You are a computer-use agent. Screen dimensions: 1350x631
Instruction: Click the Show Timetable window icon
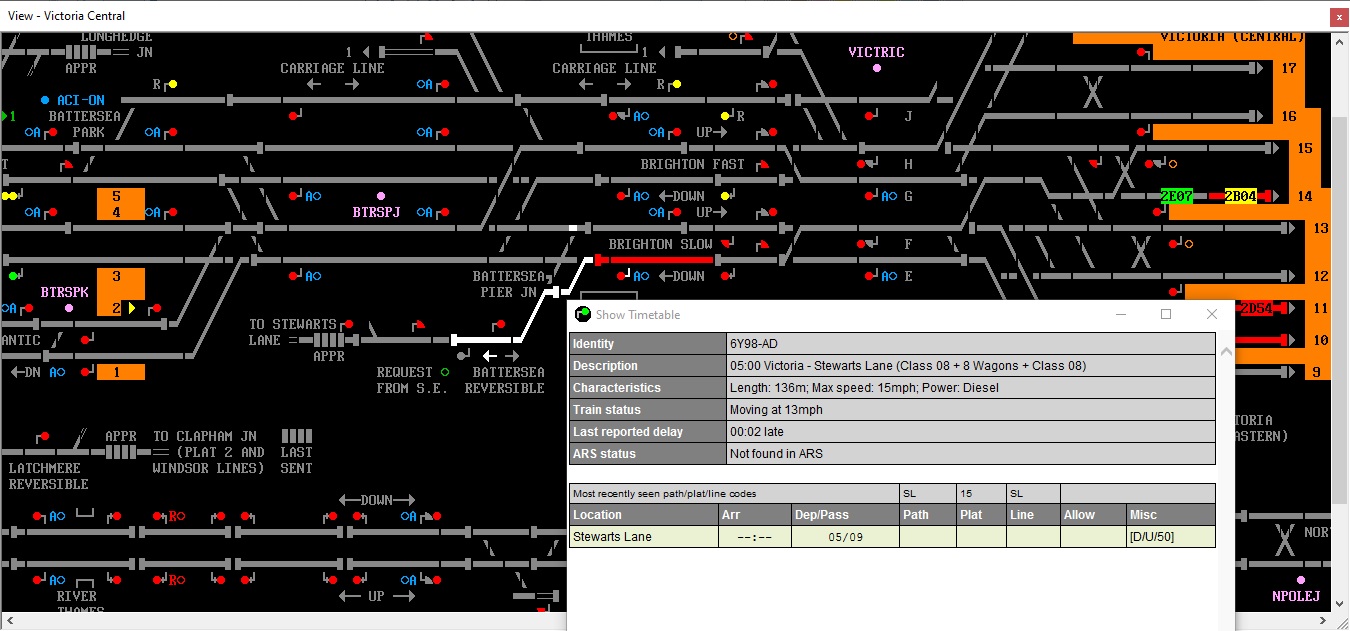tap(583, 314)
